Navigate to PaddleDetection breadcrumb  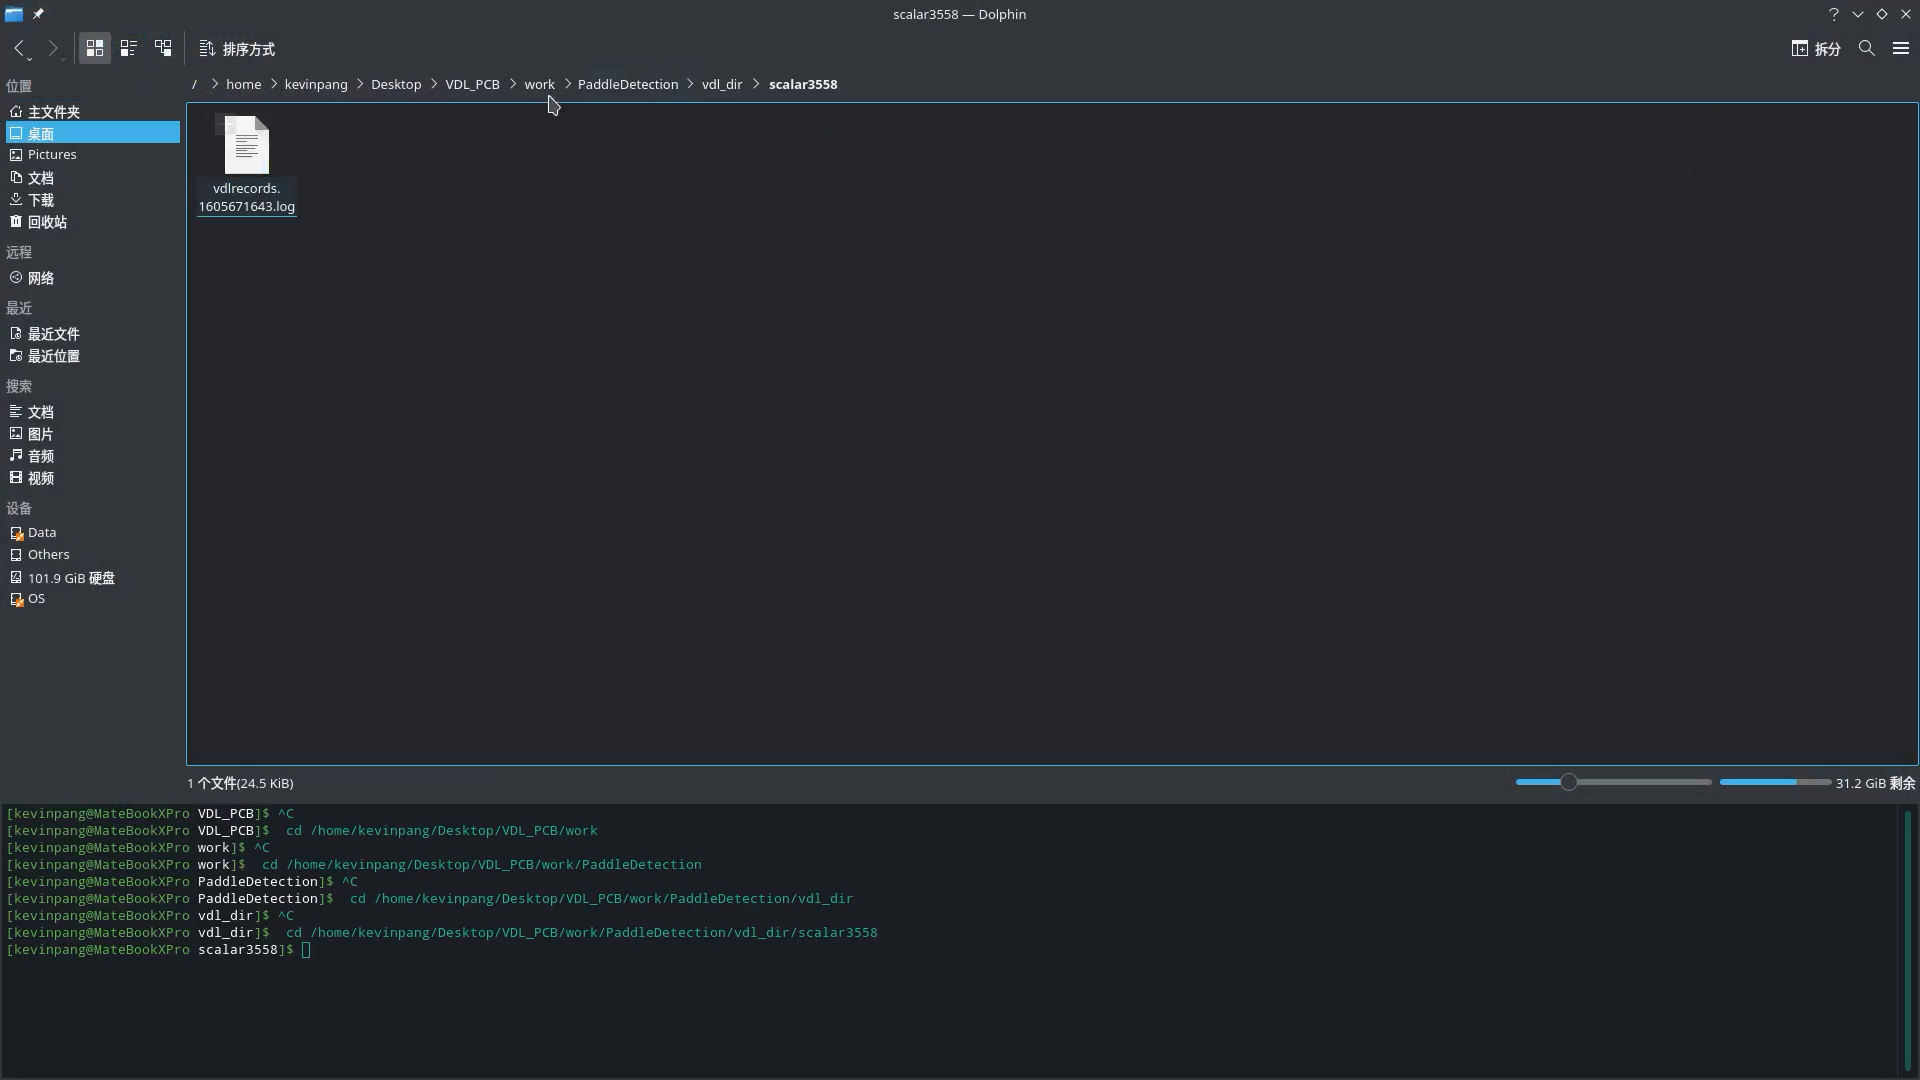click(x=627, y=84)
